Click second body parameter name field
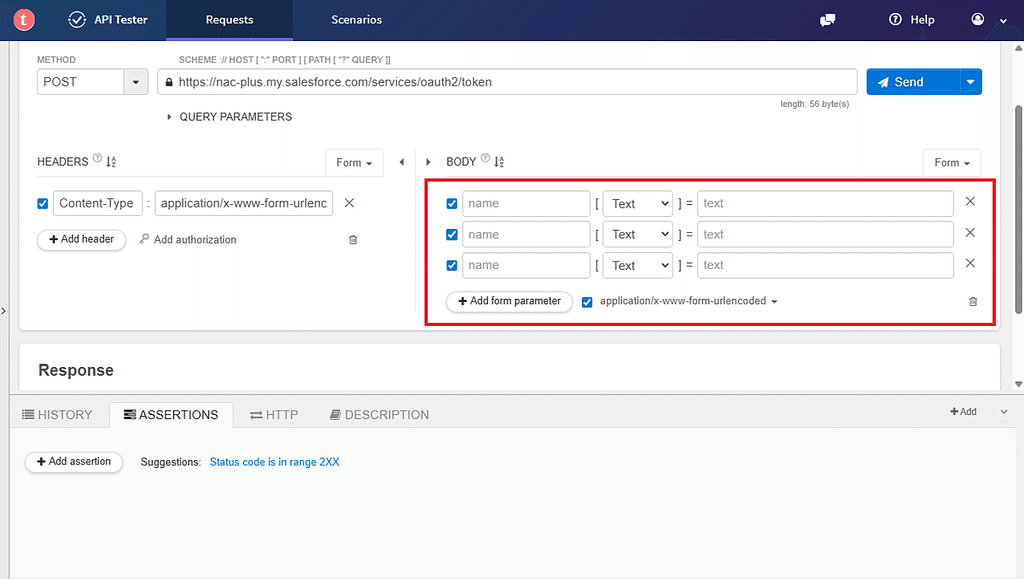Image resolution: width=1024 pixels, height=579 pixels. tap(526, 234)
